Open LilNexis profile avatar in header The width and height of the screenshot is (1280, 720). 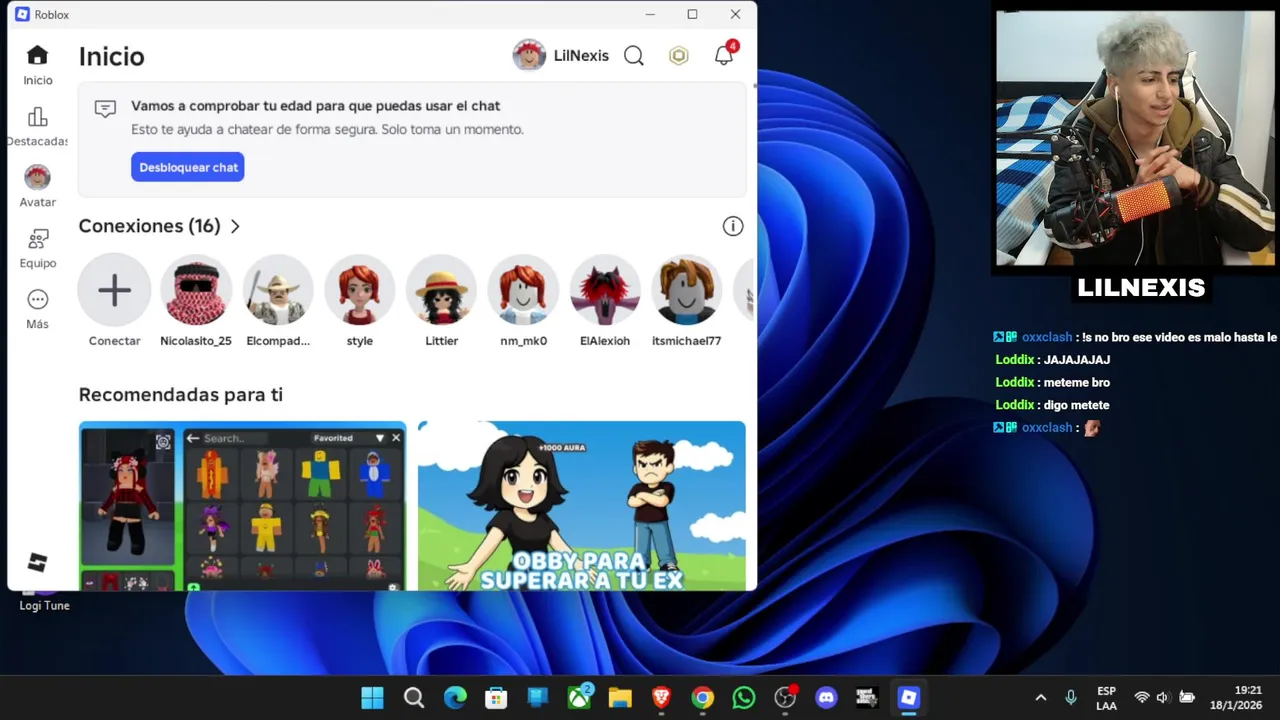[x=529, y=56]
